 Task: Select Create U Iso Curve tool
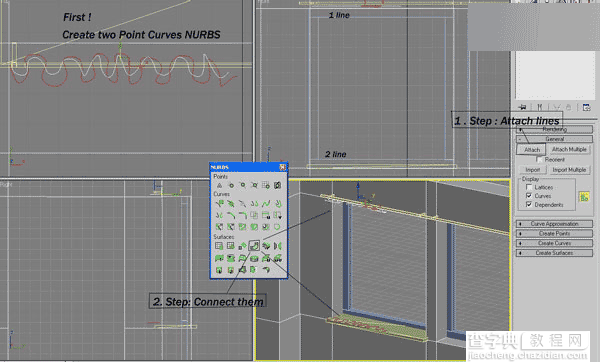click(x=266, y=215)
